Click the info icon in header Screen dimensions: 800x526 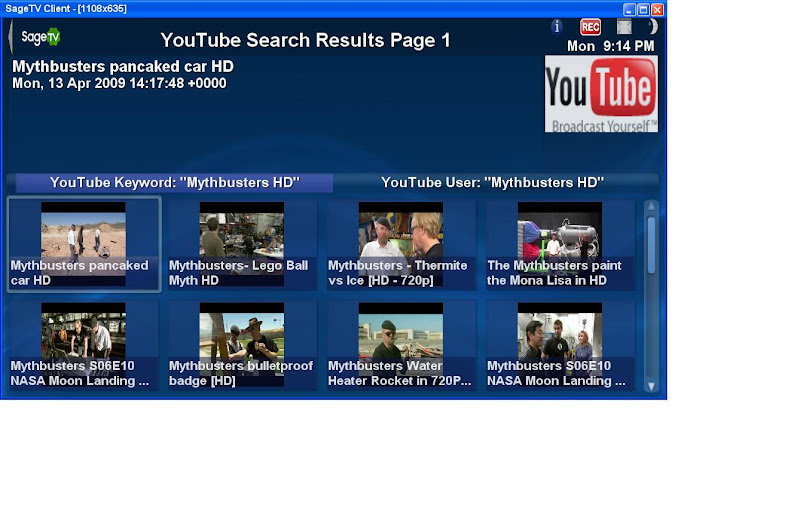pos(557,27)
